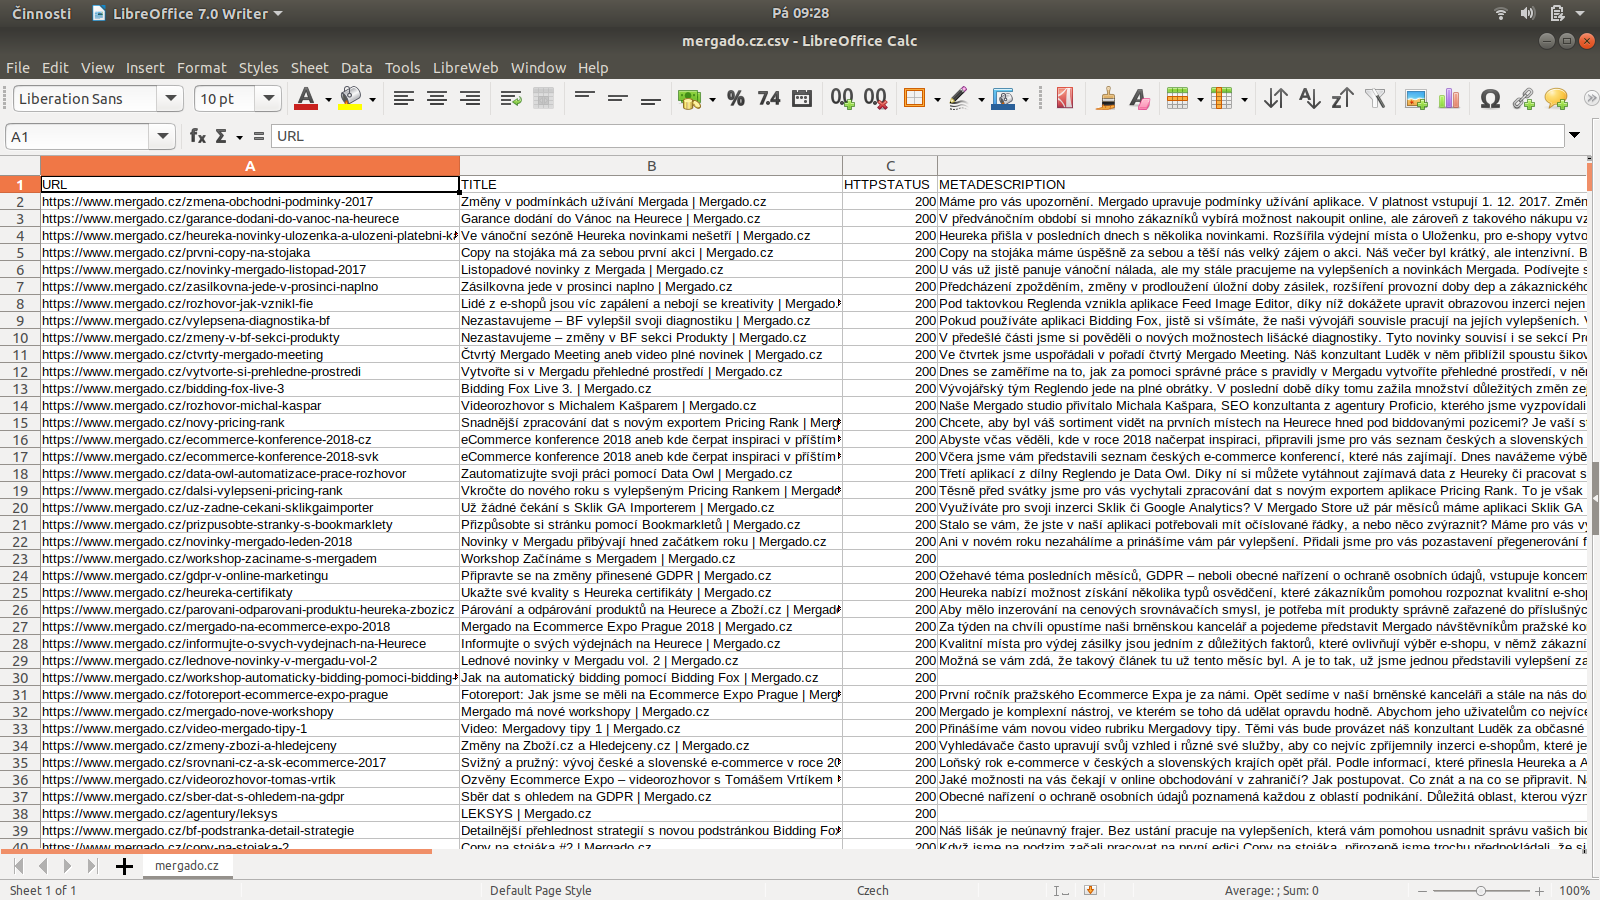
Task: Open system volume indicator
Action: coord(1528,13)
